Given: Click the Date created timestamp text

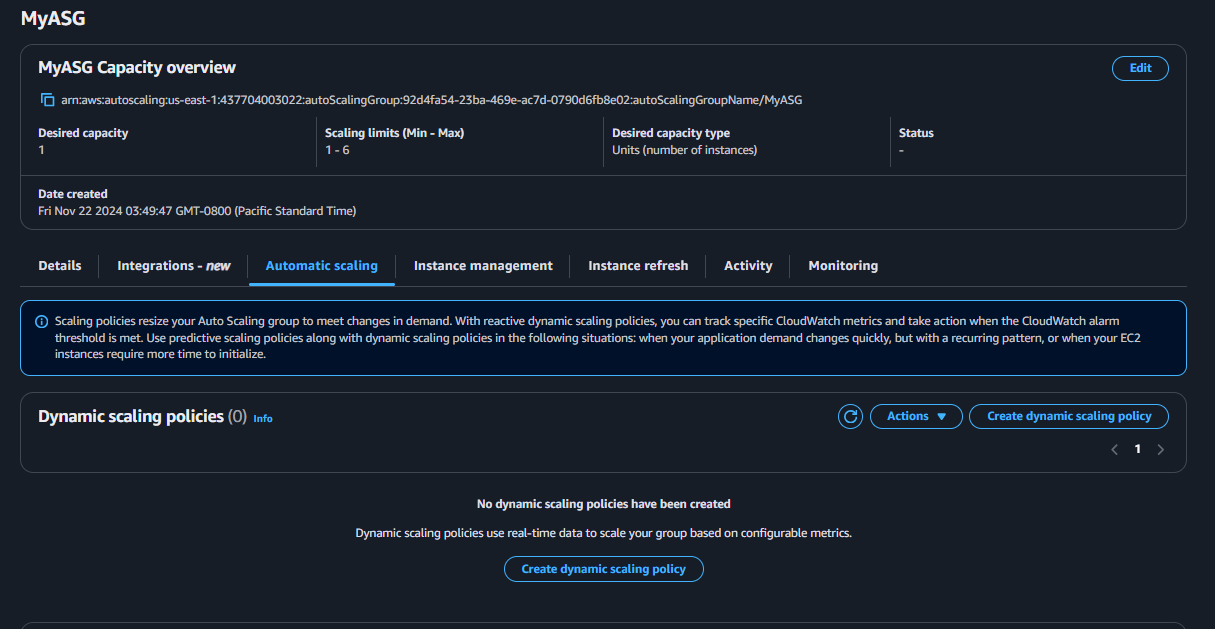Looking at the screenshot, I should [x=197, y=211].
